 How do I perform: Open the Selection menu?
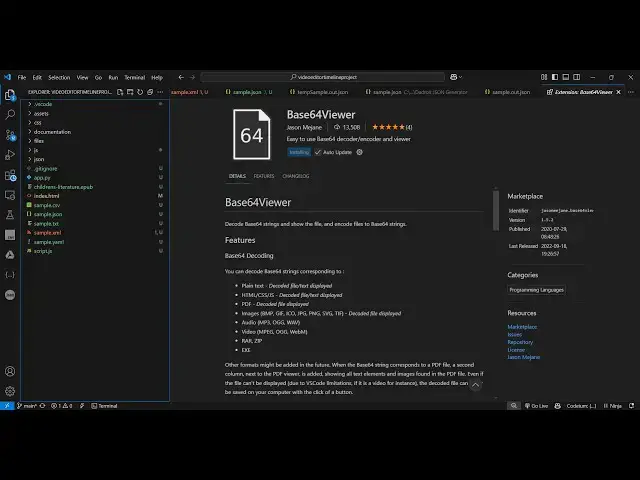tap(59, 77)
